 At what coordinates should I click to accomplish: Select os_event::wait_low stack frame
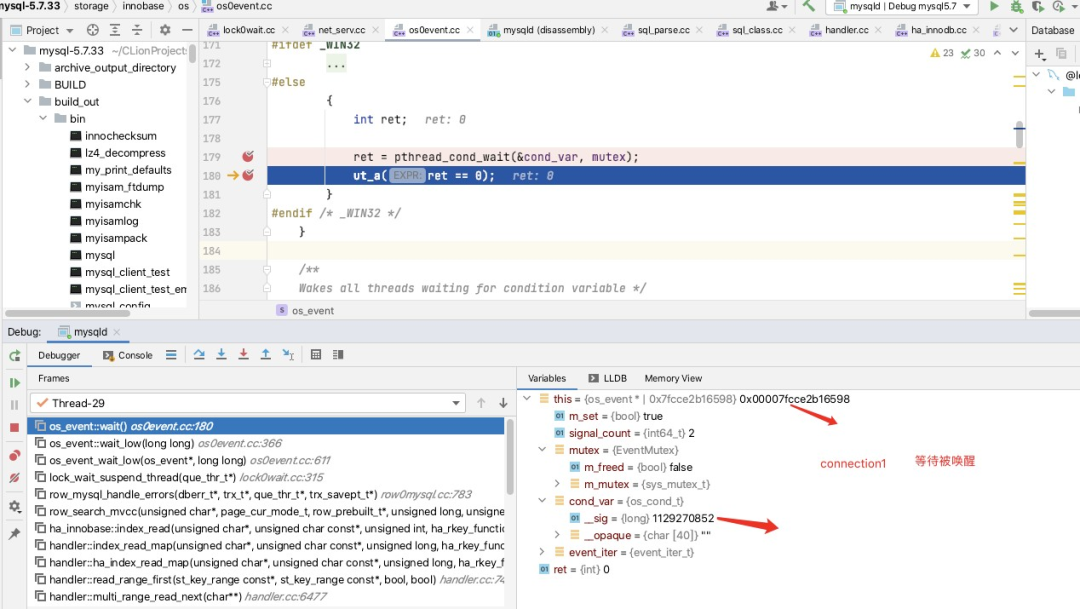pos(267,443)
